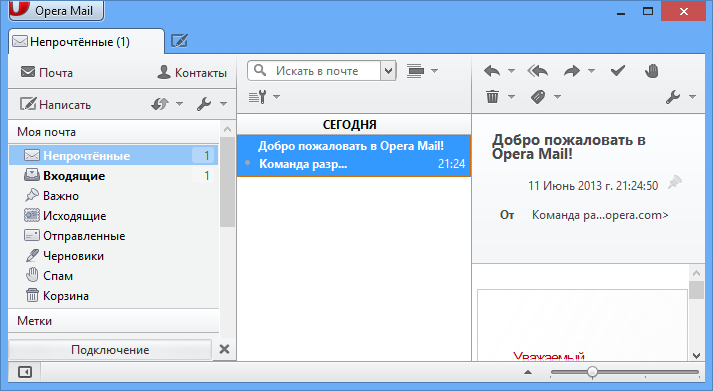The image size is (713, 391).
Task: Expand the Reply dropdown arrow
Action: point(511,71)
